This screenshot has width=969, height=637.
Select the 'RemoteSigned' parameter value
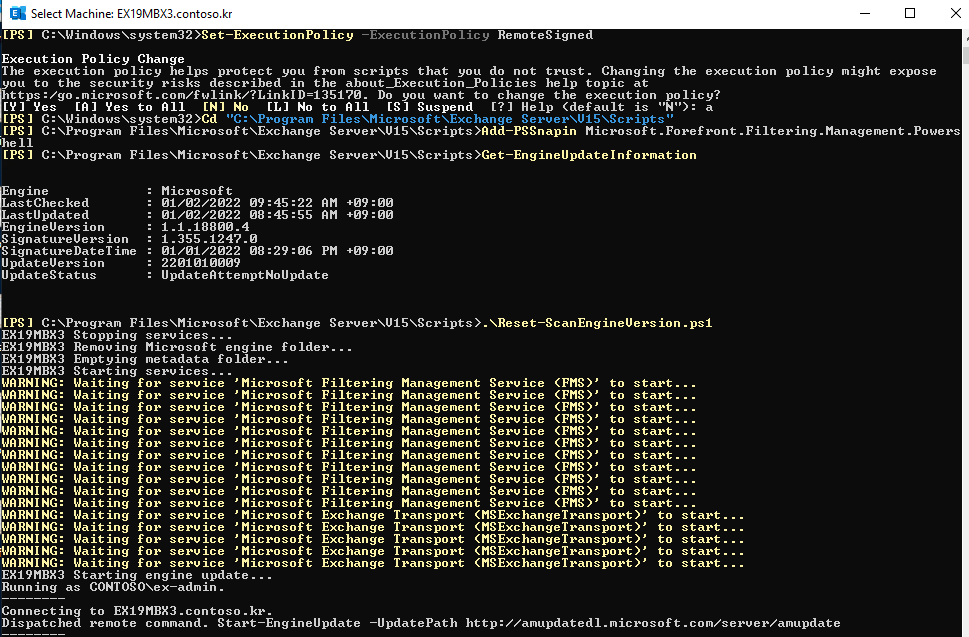coord(545,35)
